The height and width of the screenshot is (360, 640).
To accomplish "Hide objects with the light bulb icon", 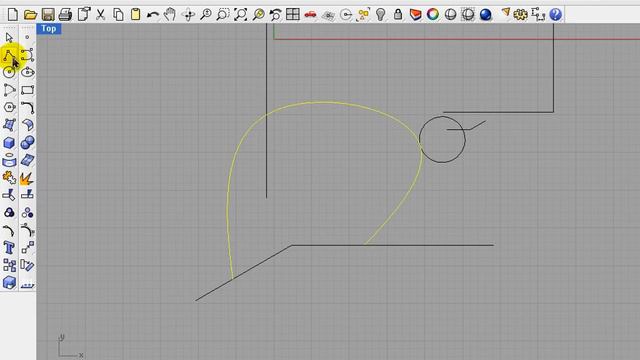I will (x=380, y=15).
